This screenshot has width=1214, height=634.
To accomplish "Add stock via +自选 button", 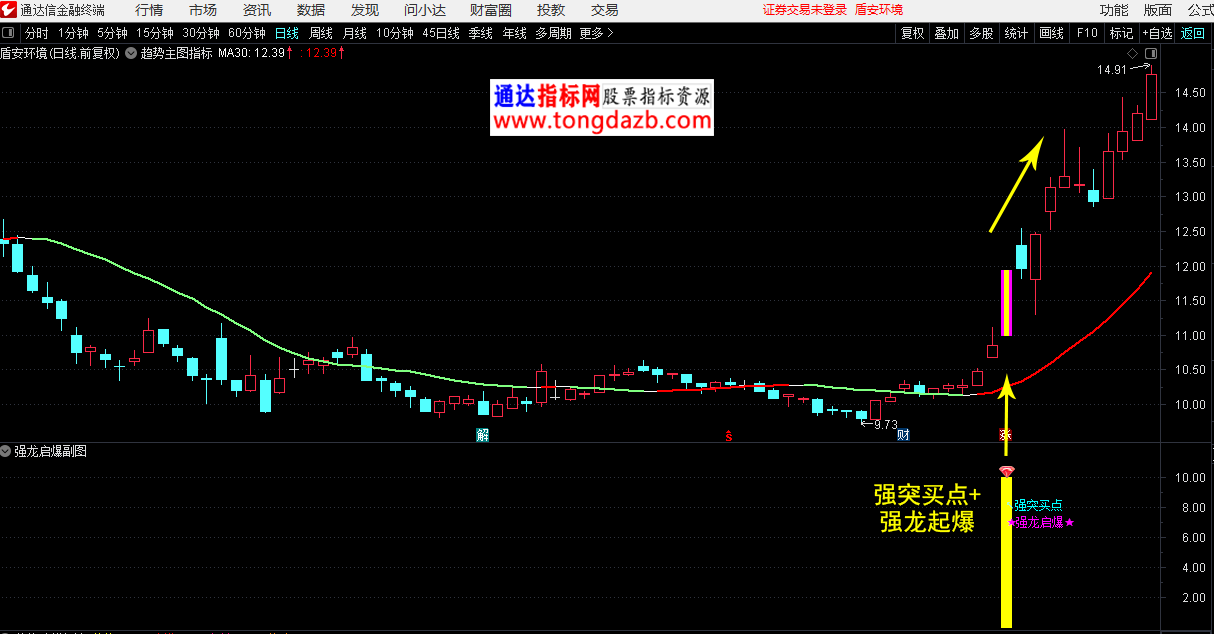I will pyautogui.click(x=1157, y=33).
